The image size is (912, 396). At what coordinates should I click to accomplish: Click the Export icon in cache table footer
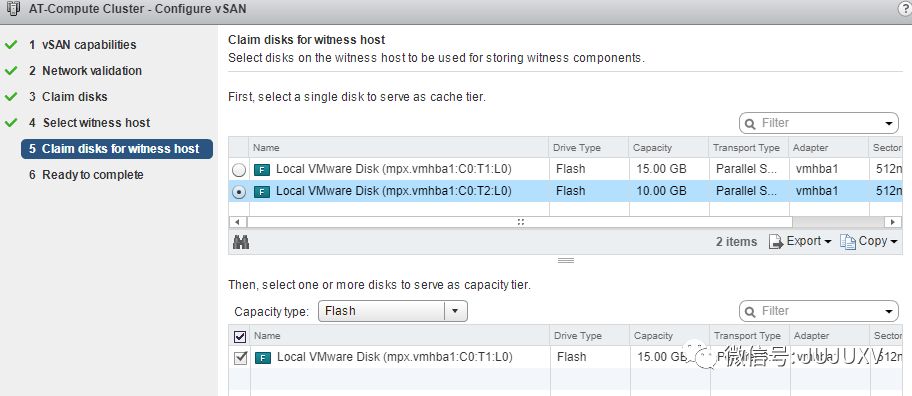coord(776,242)
